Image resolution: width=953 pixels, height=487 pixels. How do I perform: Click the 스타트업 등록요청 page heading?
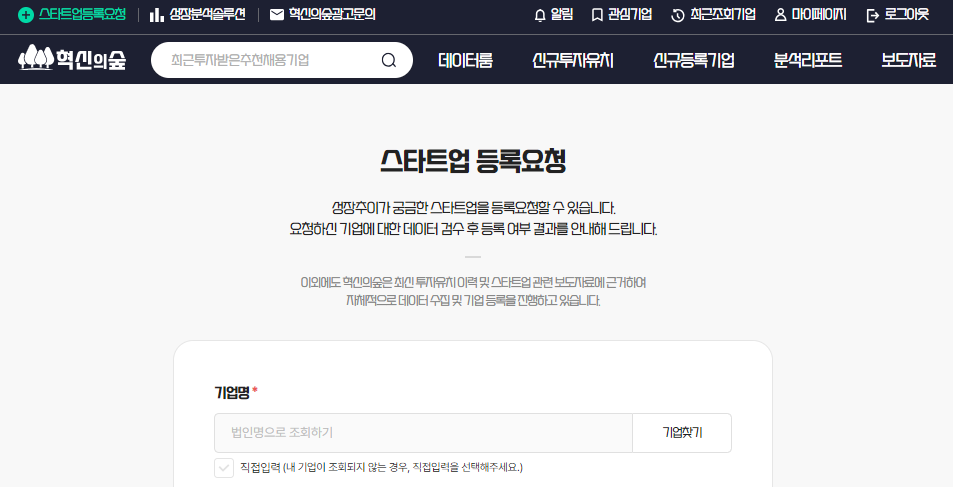coord(473,161)
